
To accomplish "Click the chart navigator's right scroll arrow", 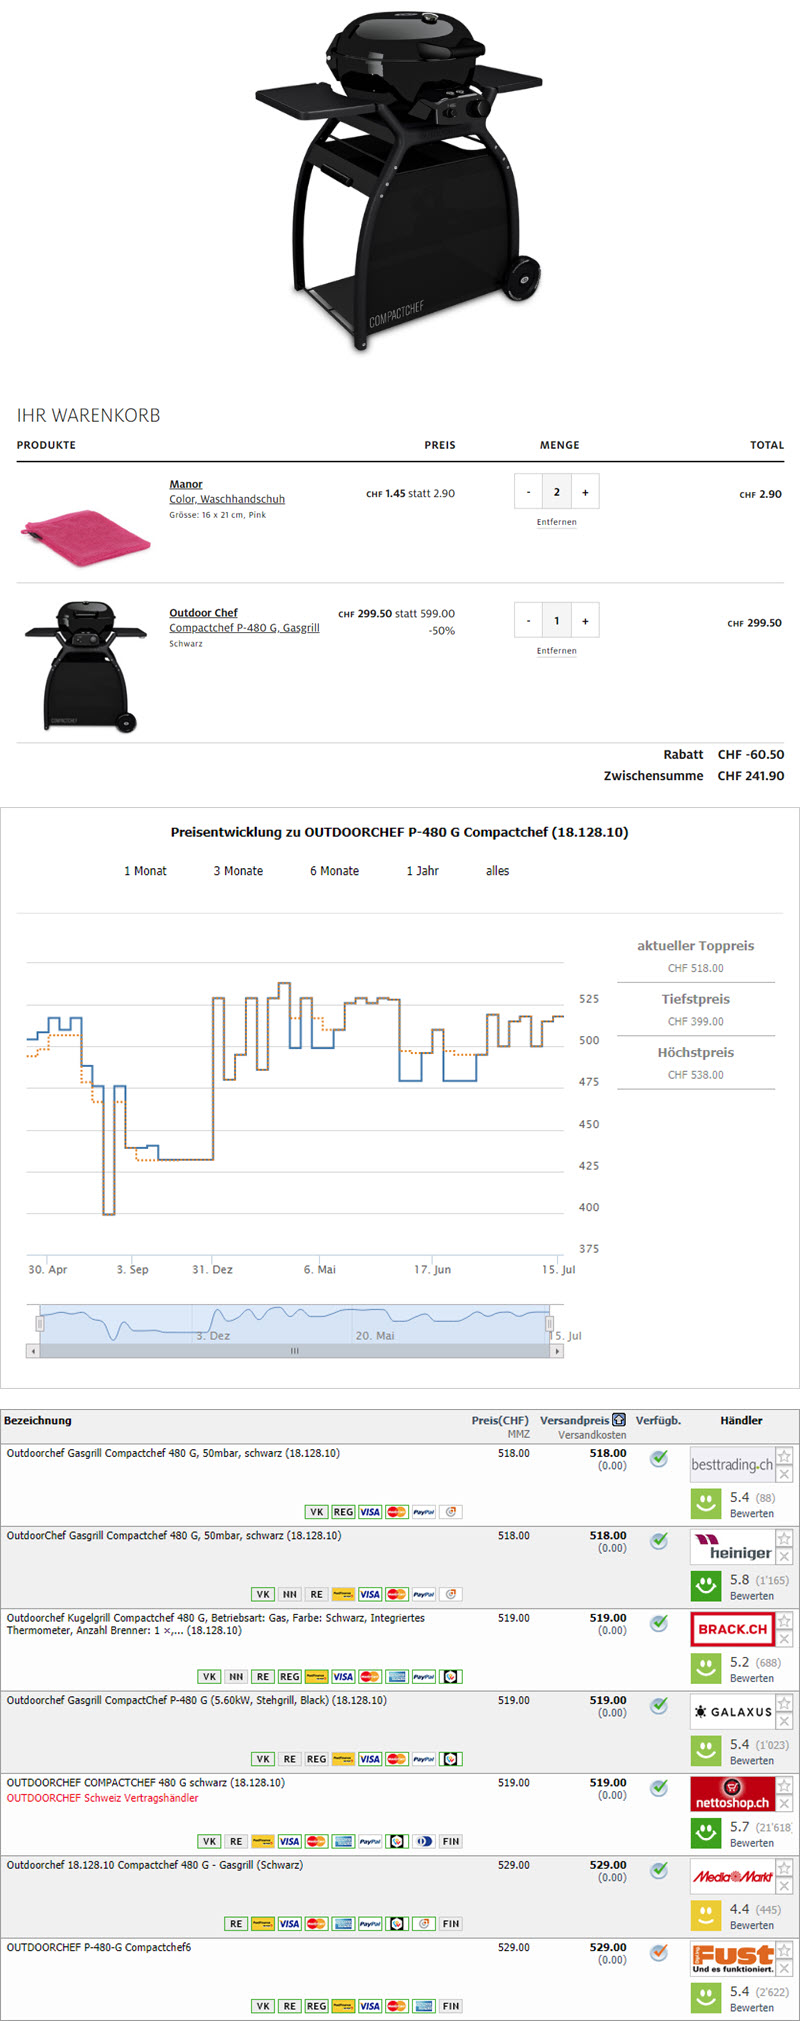I will click(x=557, y=1351).
